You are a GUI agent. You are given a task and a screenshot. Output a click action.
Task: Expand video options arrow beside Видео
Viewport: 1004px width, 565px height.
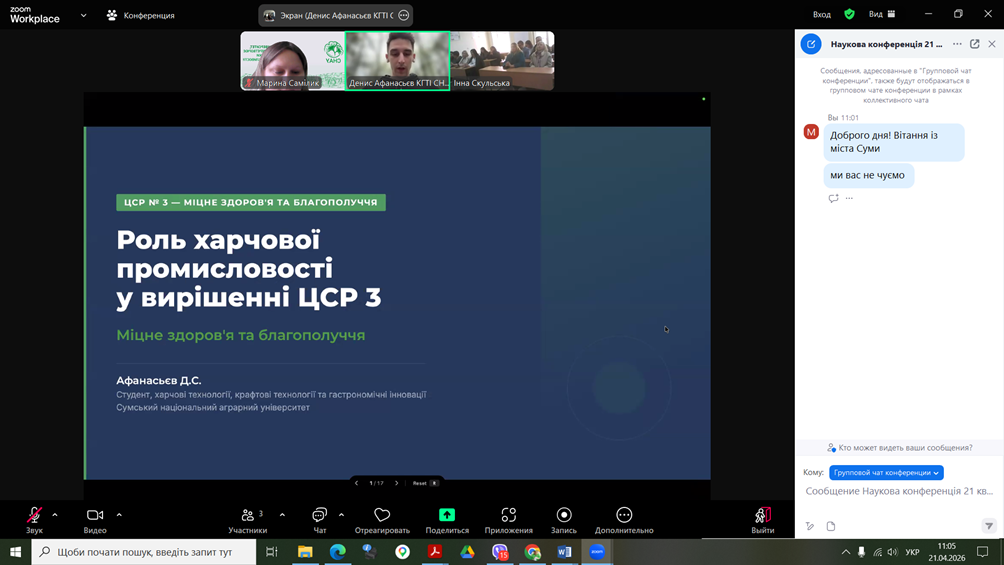[119, 515]
